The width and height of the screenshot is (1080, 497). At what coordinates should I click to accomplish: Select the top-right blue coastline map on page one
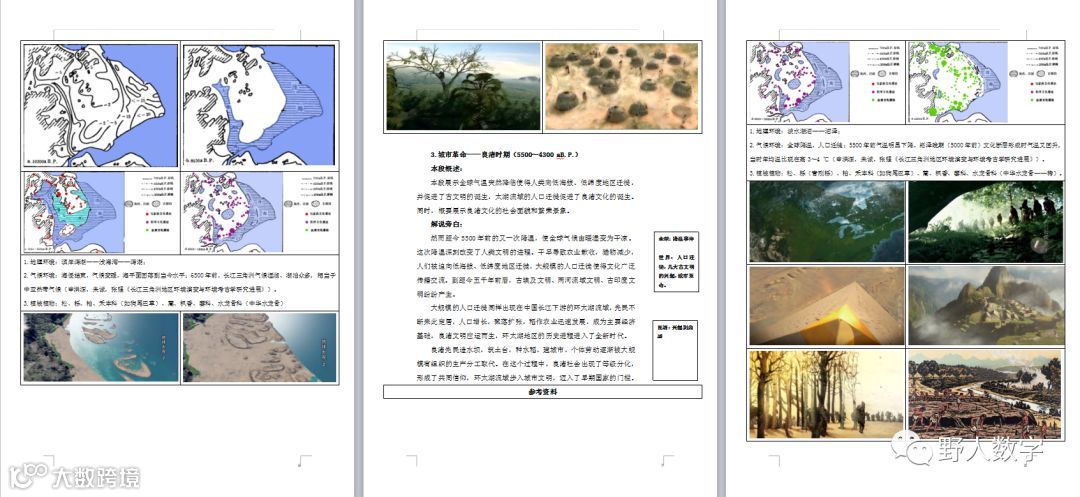pyautogui.click(x=259, y=105)
